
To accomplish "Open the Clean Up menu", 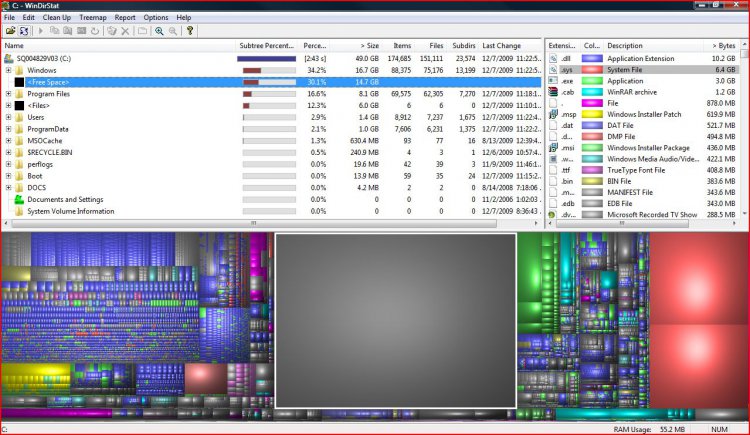I will 57,17.
